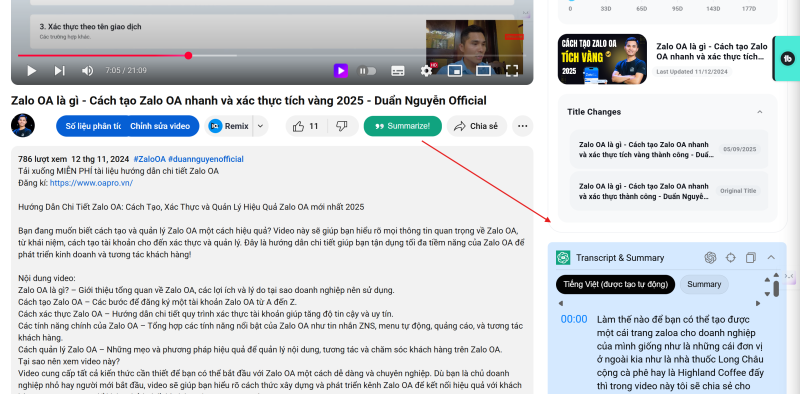Image resolution: width=800 pixels, height=394 pixels.
Task: Enter fullscreen mode
Action: (512, 71)
